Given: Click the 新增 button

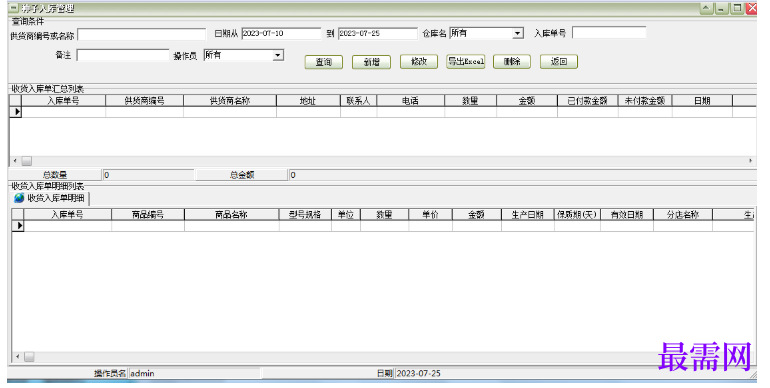Looking at the screenshot, I should pyautogui.click(x=371, y=62).
